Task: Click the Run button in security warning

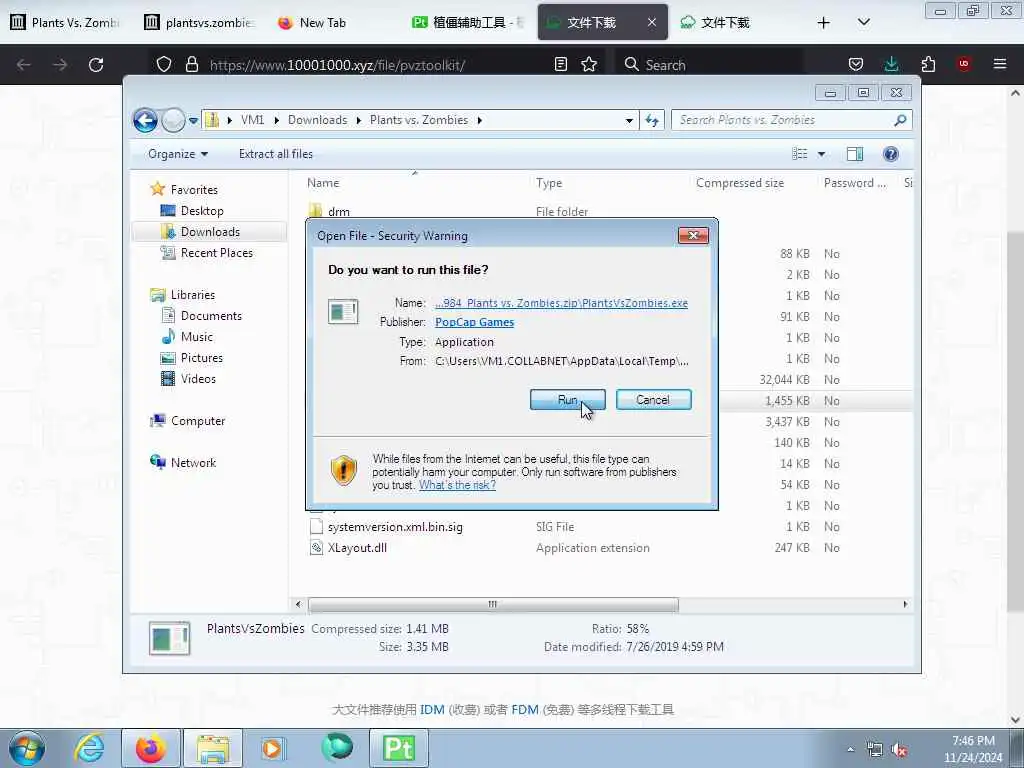Action: [x=568, y=400]
